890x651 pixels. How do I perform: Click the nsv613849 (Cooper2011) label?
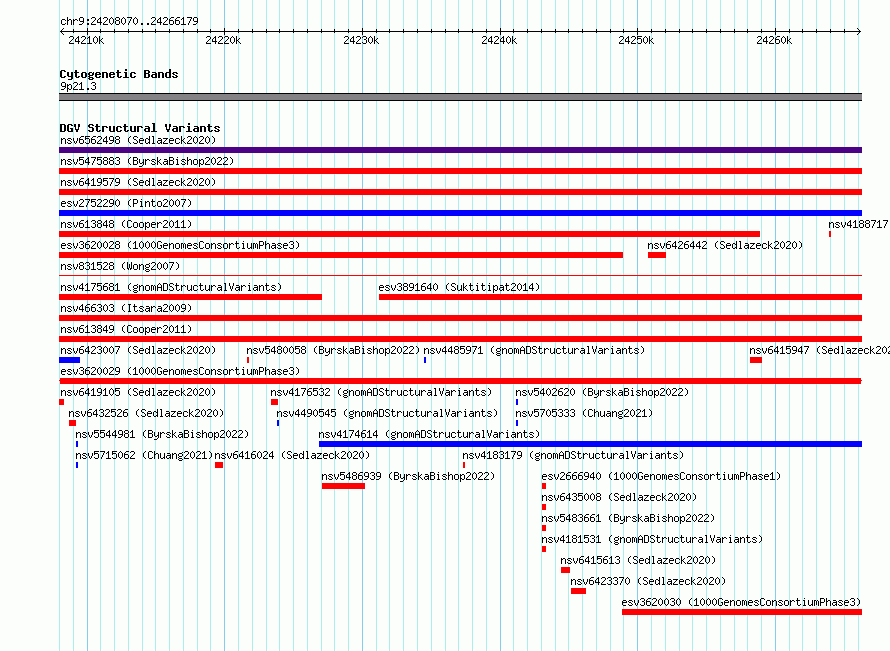(126, 329)
